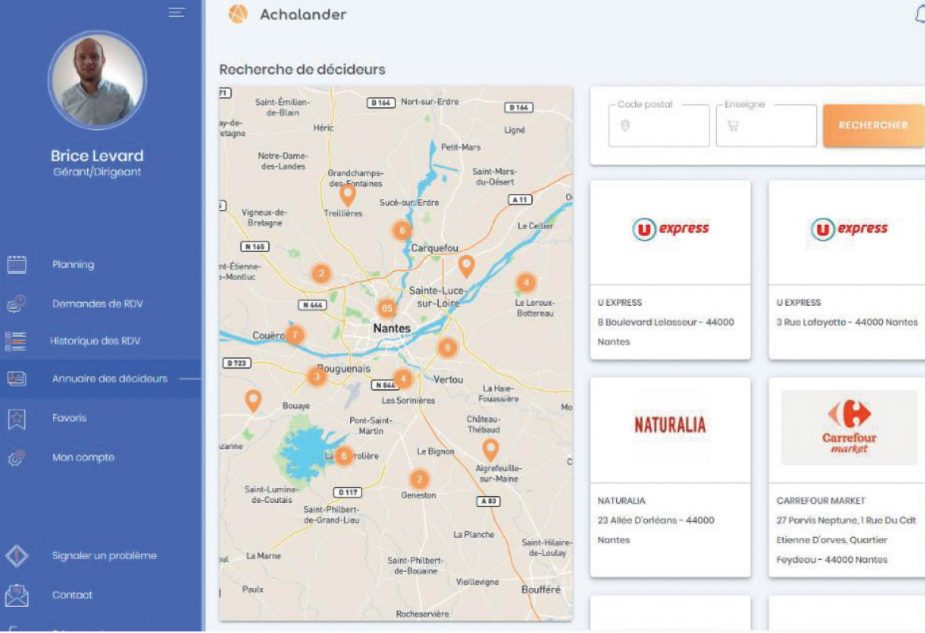Click NATURALIA card title text

pos(621,501)
